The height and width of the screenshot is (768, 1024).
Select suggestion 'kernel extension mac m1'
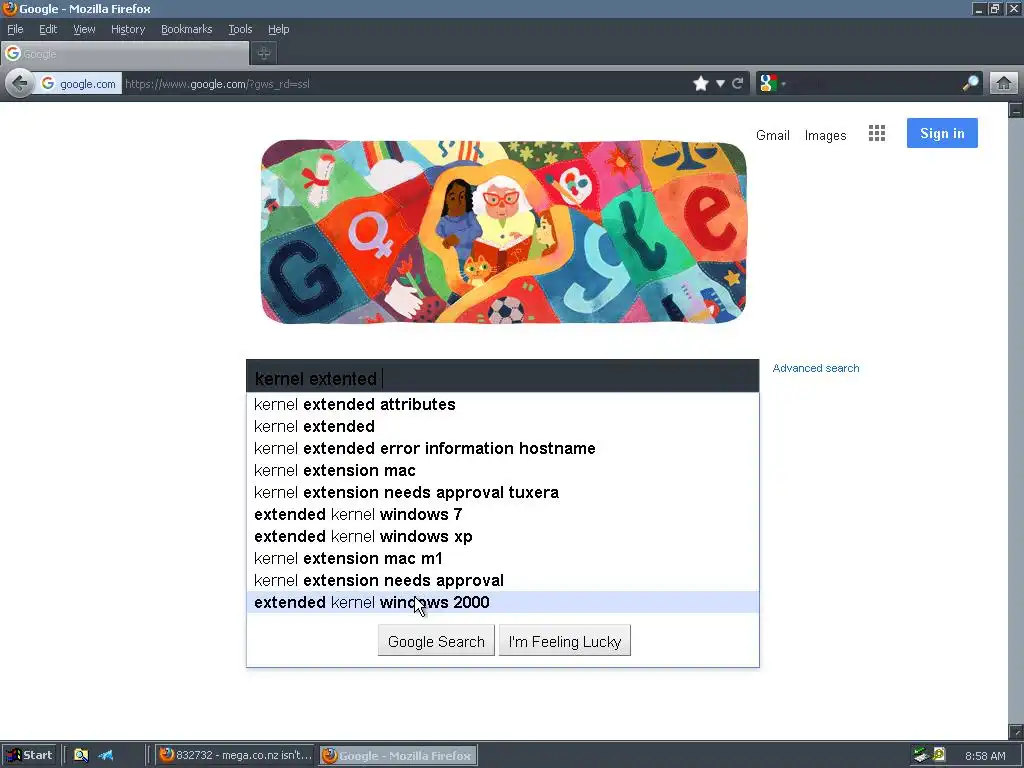pos(502,558)
